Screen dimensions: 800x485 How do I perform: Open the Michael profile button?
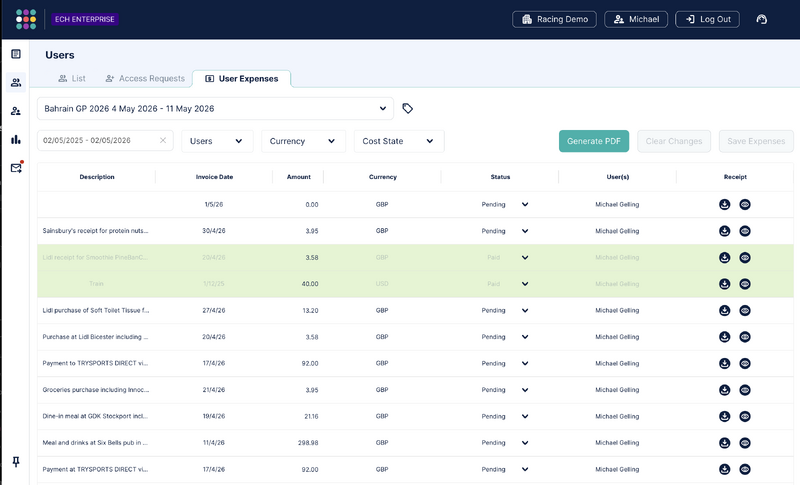click(636, 19)
